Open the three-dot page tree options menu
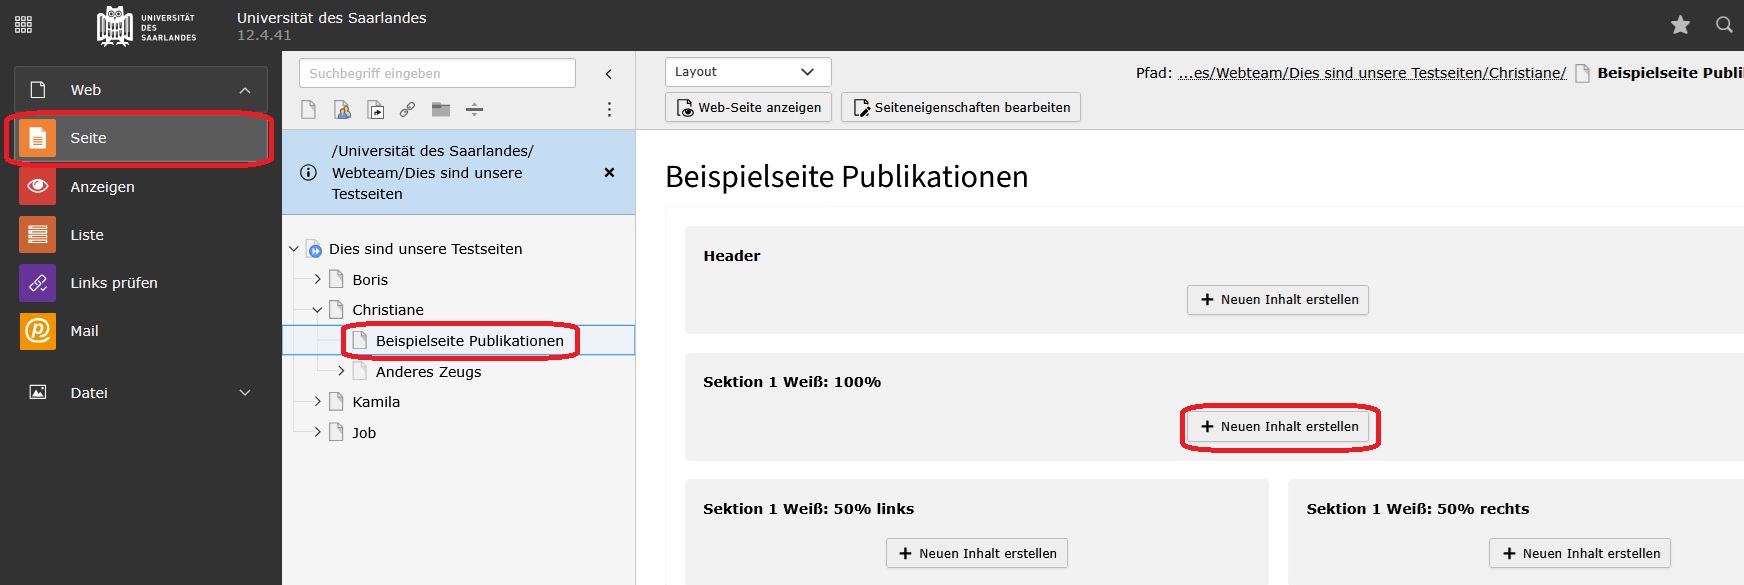The height and width of the screenshot is (585, 1744). pos(609,110)
